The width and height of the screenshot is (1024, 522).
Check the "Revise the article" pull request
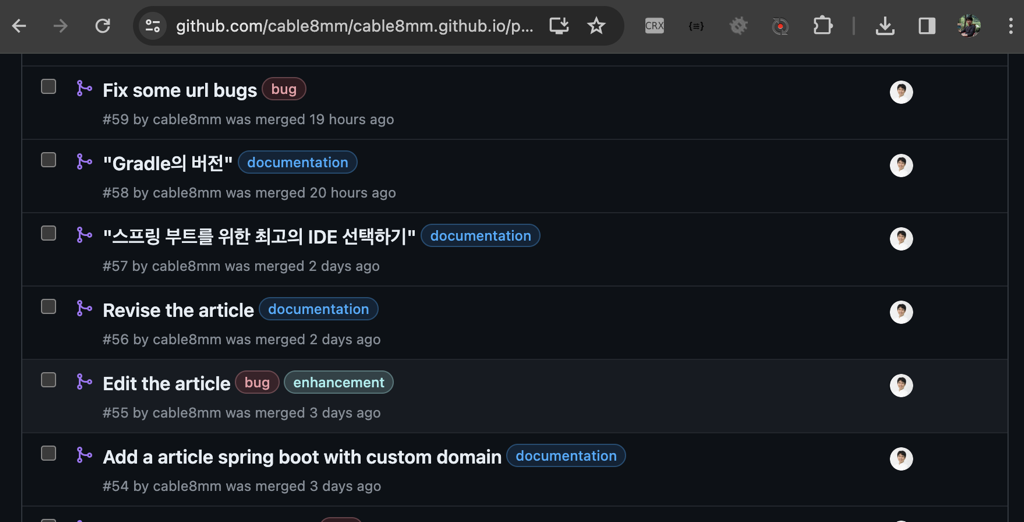(x=48, y=307)
